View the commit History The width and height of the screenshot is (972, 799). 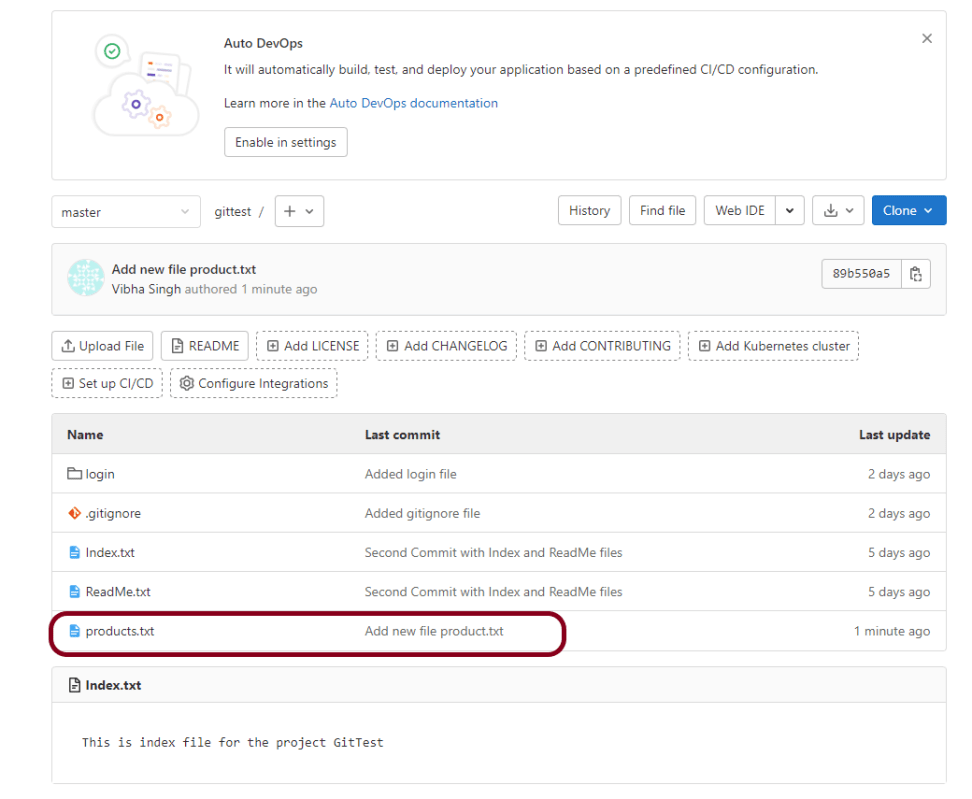(x=589, y=211)
